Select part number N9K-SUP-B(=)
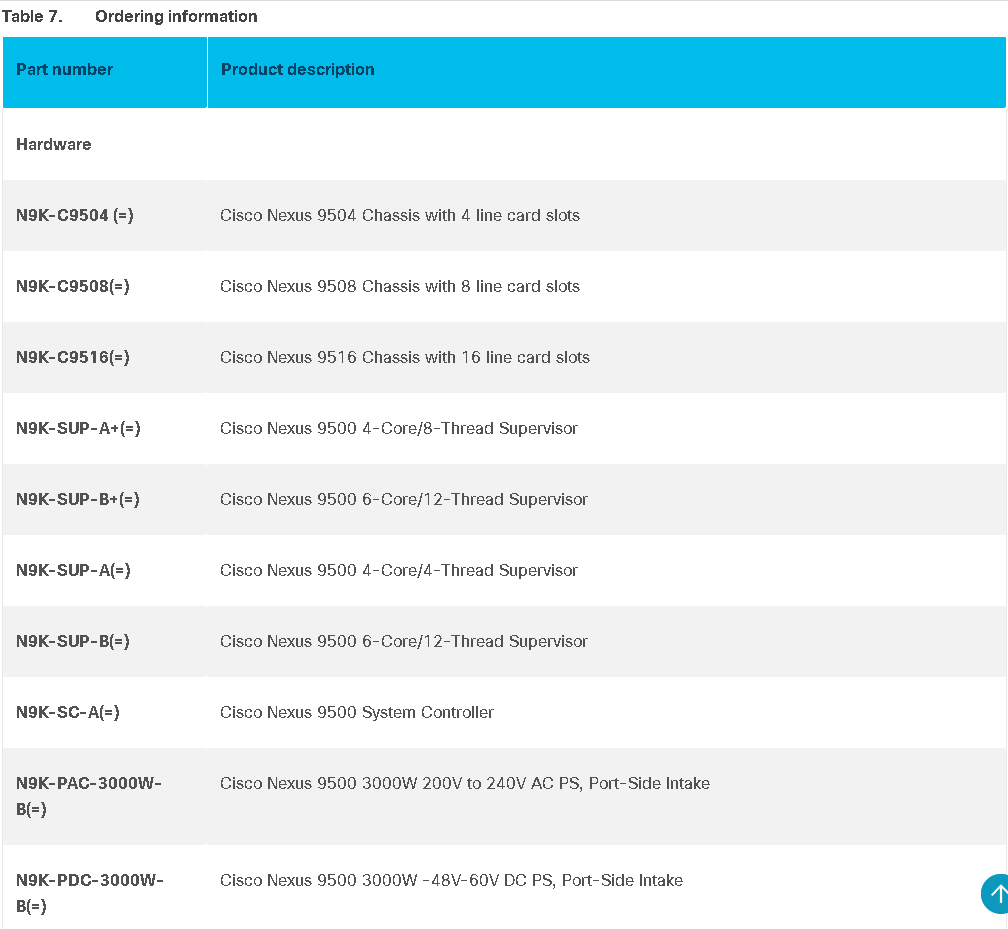This screenshot has width=1008, height=929. coord(73,642)
